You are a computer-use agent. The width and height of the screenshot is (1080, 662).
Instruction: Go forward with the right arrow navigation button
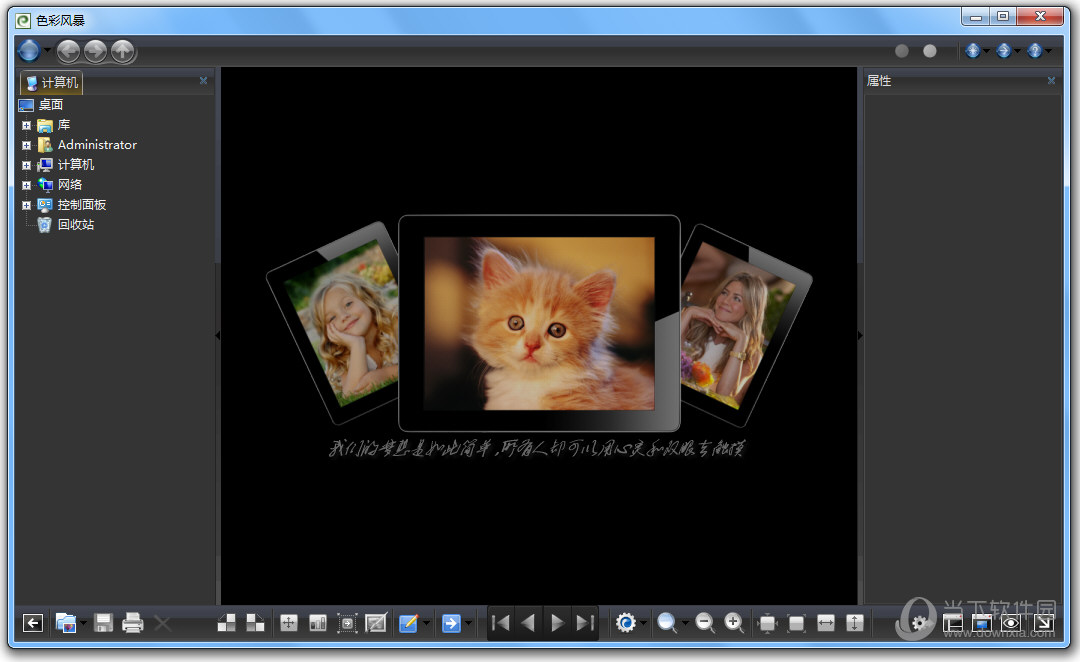click(96, 50)
